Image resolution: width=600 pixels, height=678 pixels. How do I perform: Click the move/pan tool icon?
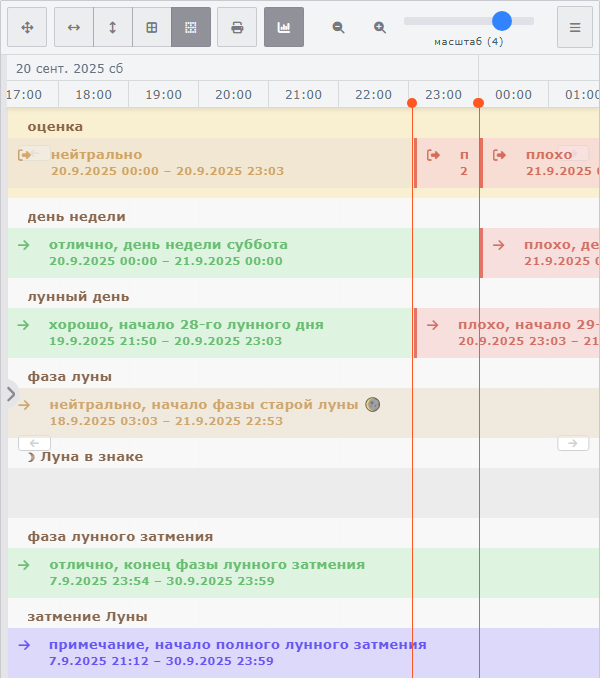click(27, 28)
